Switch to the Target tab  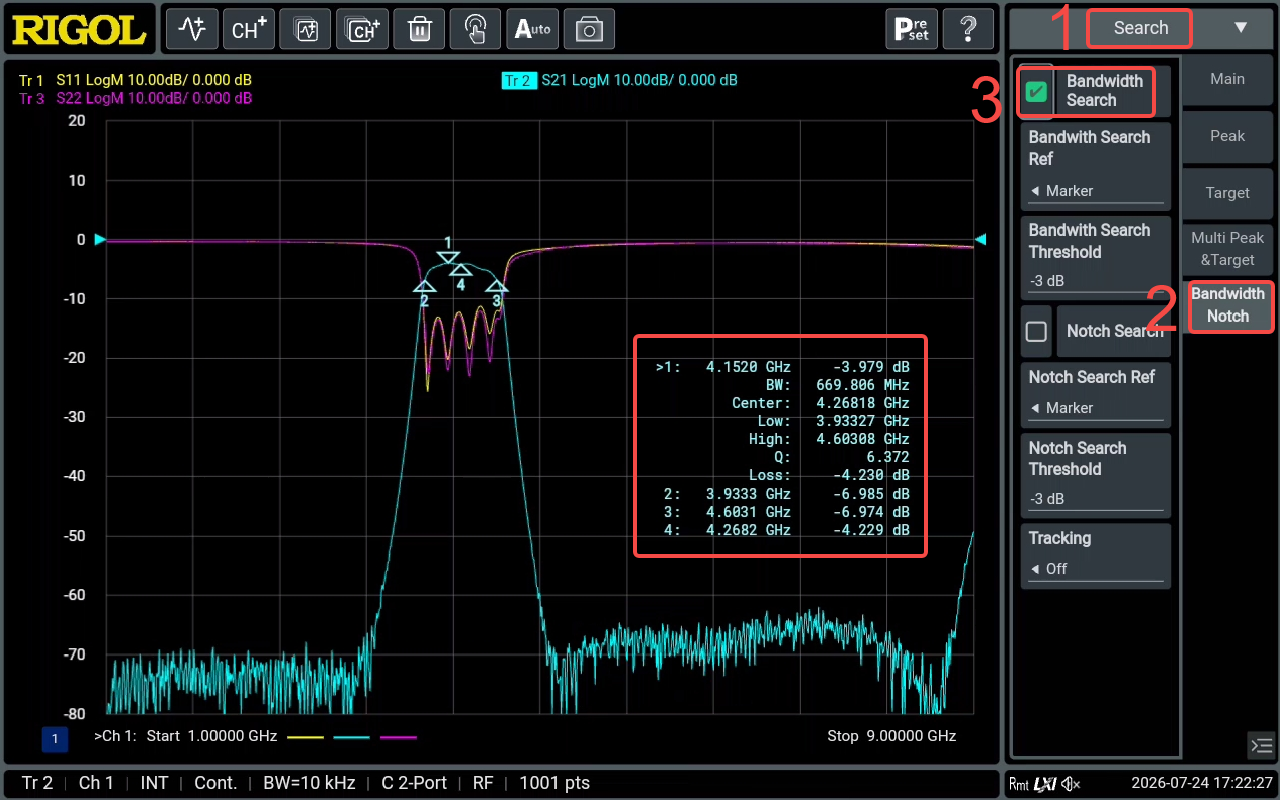(x=1228, y=193)
